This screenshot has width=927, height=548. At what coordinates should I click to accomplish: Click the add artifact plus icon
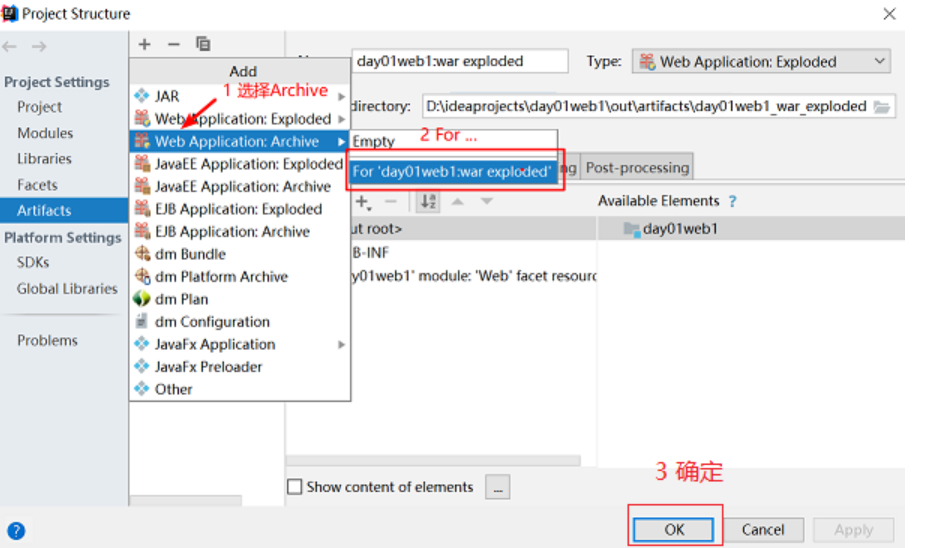coord(144,44)
